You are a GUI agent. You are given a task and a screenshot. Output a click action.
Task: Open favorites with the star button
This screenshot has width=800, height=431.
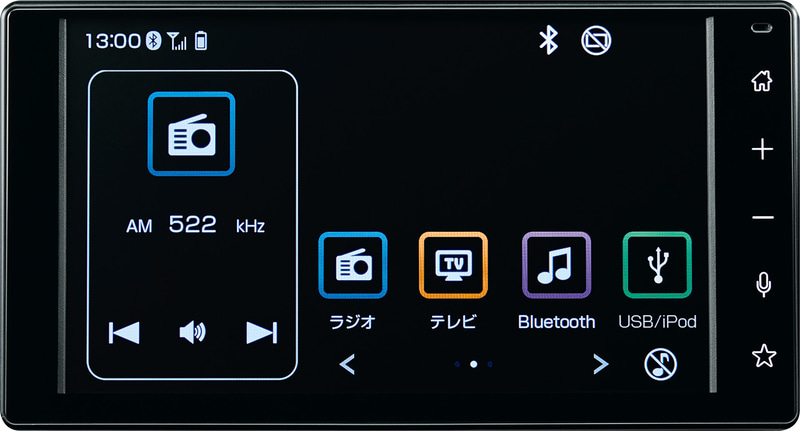[764, 356]
